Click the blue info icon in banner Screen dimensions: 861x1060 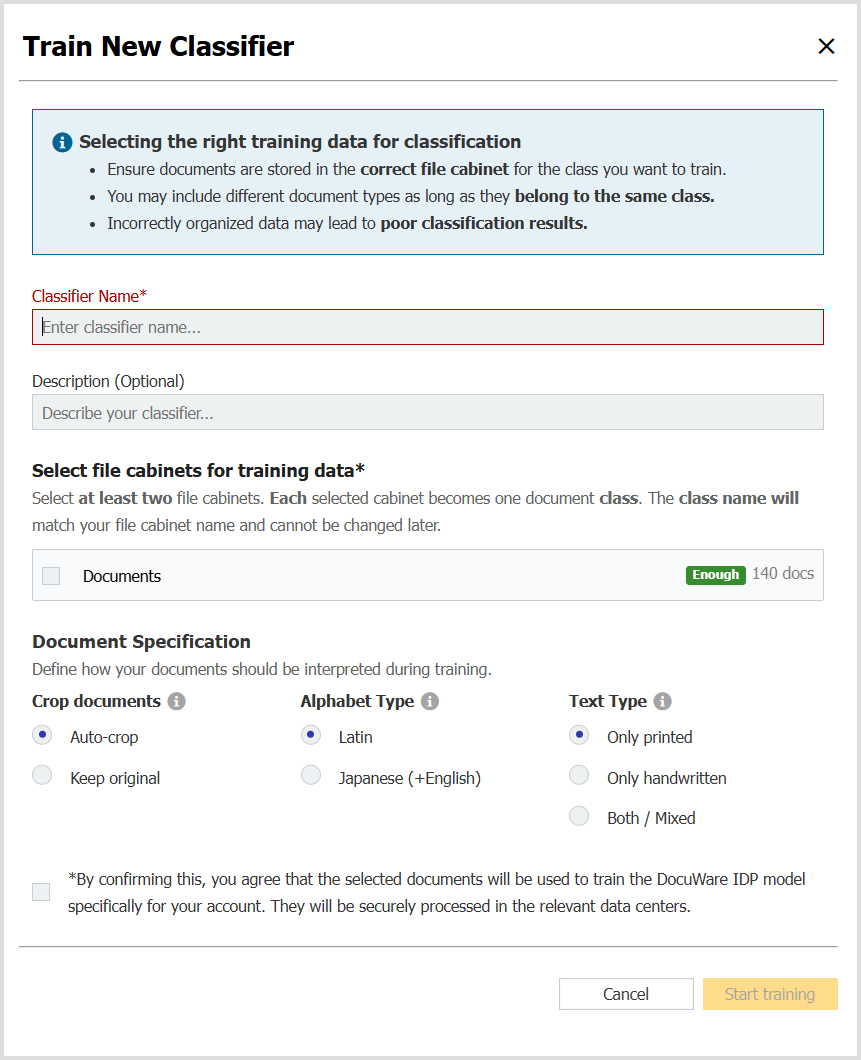coord(63,142)
